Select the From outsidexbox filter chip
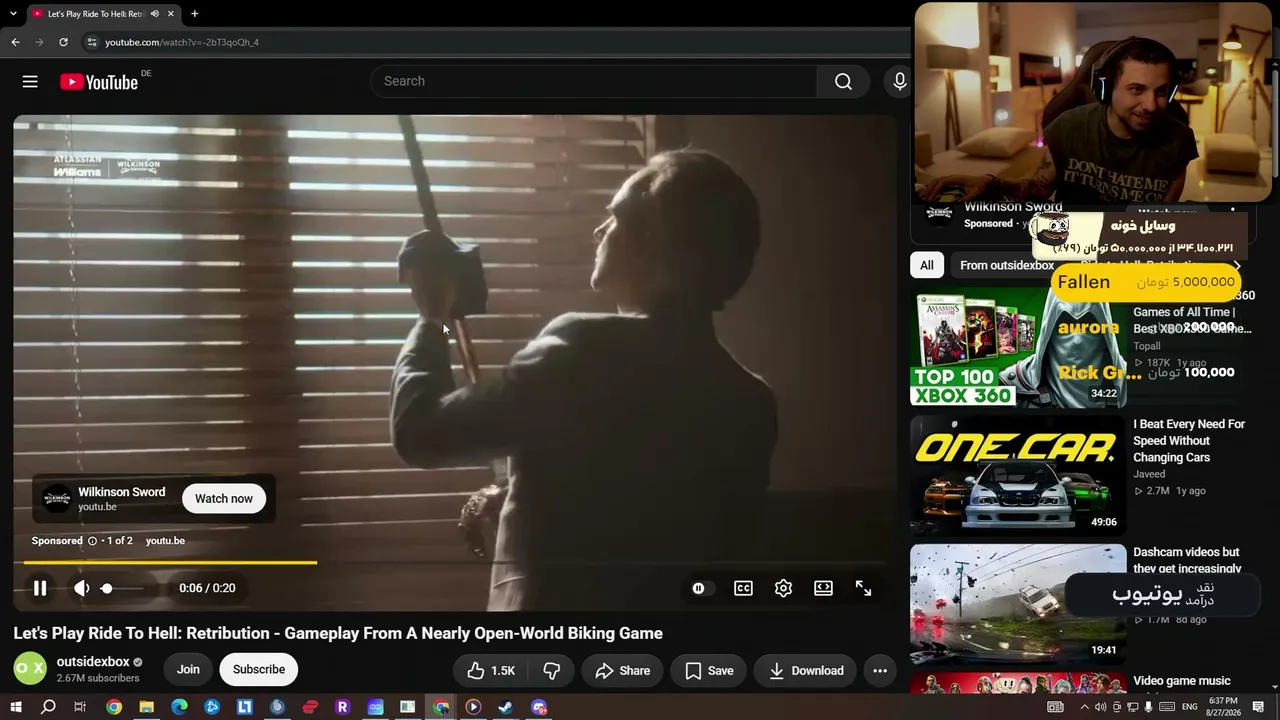Screen dimensions: 1280x720 [x=1007, y=265]
